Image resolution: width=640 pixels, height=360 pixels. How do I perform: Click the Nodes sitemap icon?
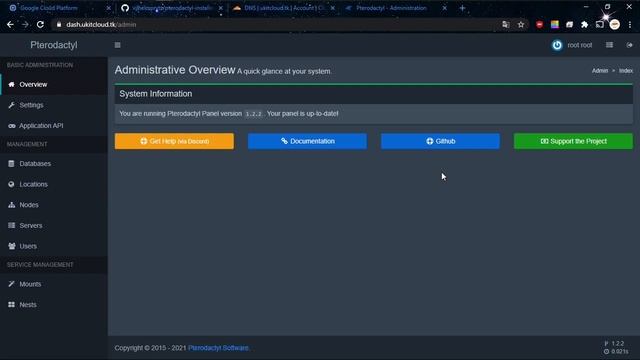11,205
